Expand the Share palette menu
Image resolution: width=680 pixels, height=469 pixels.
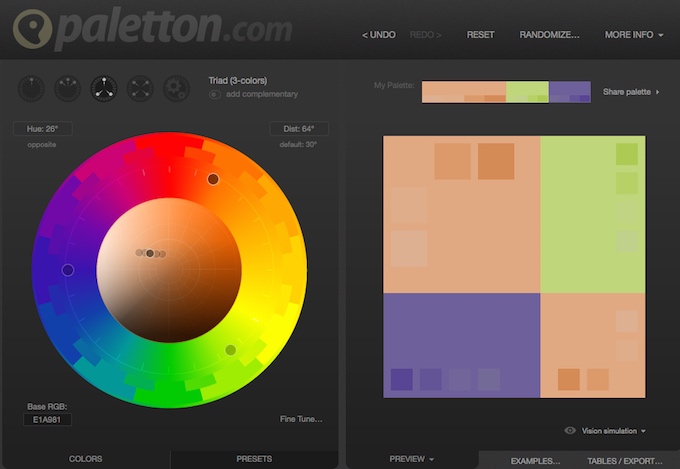(x=631, y=92)
